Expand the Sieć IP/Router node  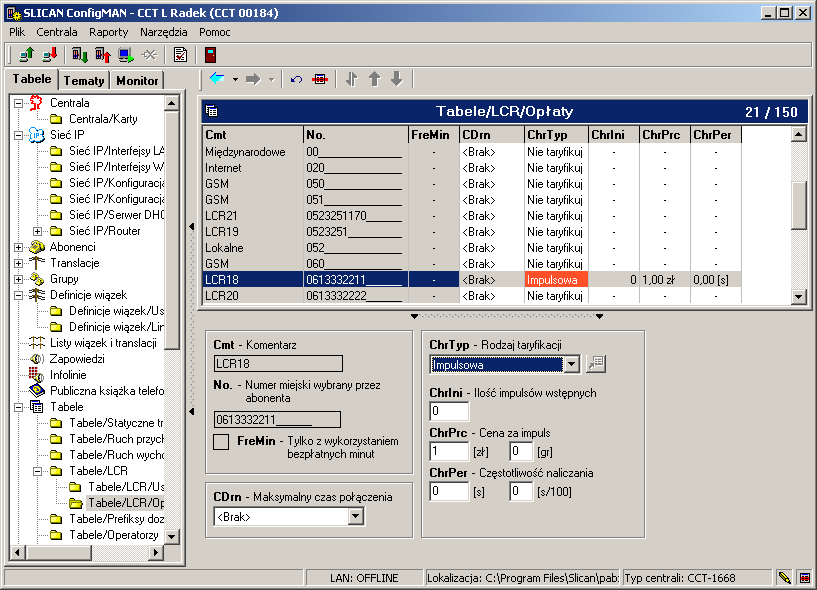38,231
